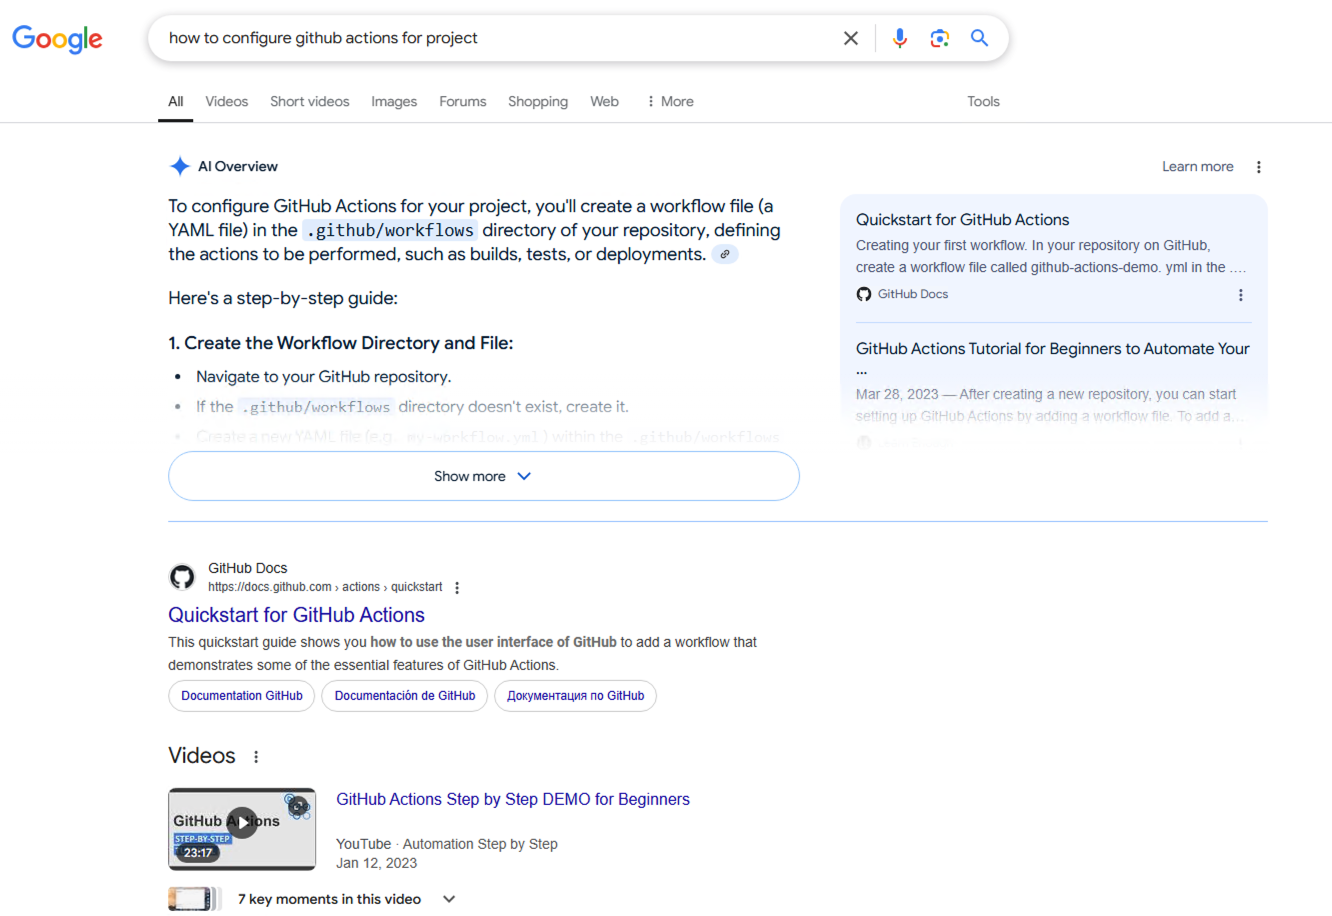Click YouTube · Automation Step by Step text

[x=447, y=844]
